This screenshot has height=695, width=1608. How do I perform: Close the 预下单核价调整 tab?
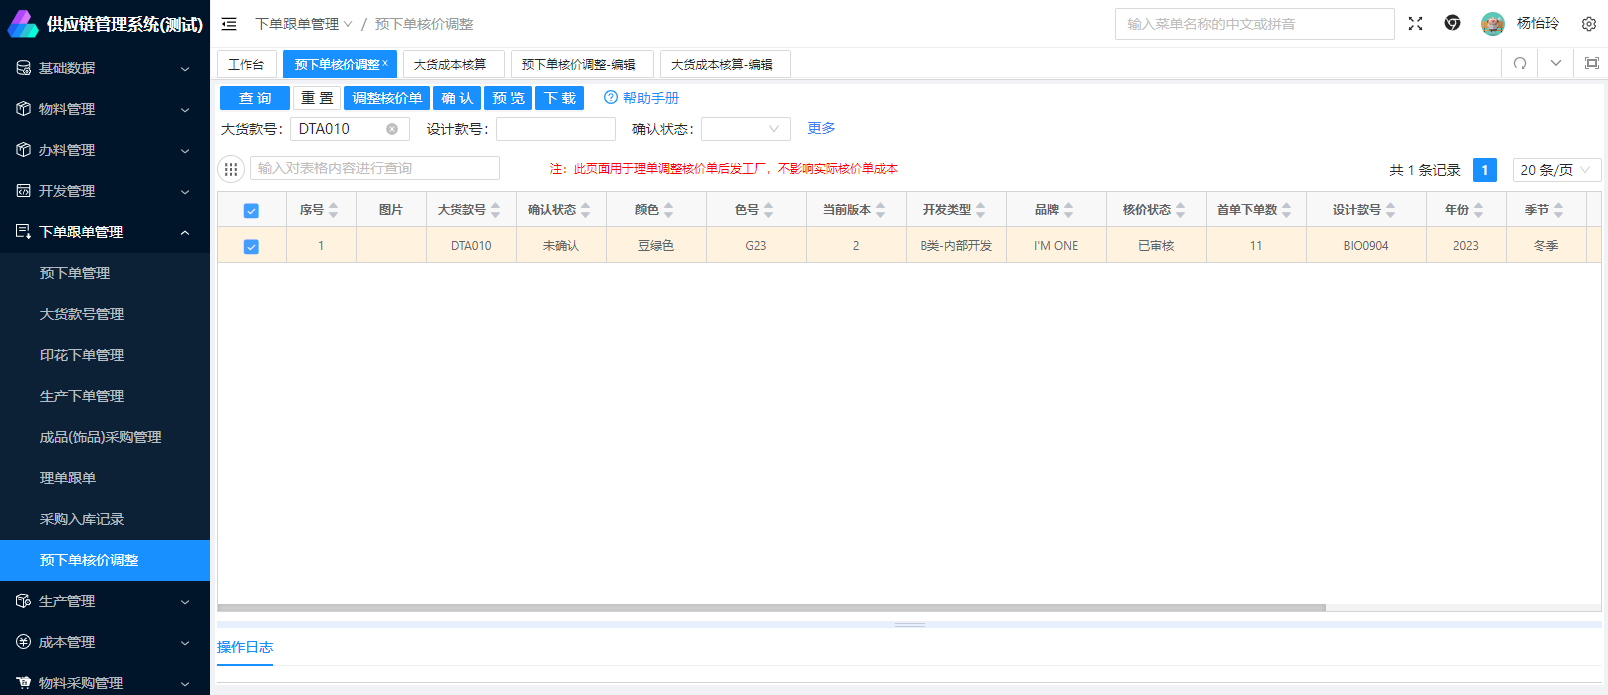click(x=385, y=63)
